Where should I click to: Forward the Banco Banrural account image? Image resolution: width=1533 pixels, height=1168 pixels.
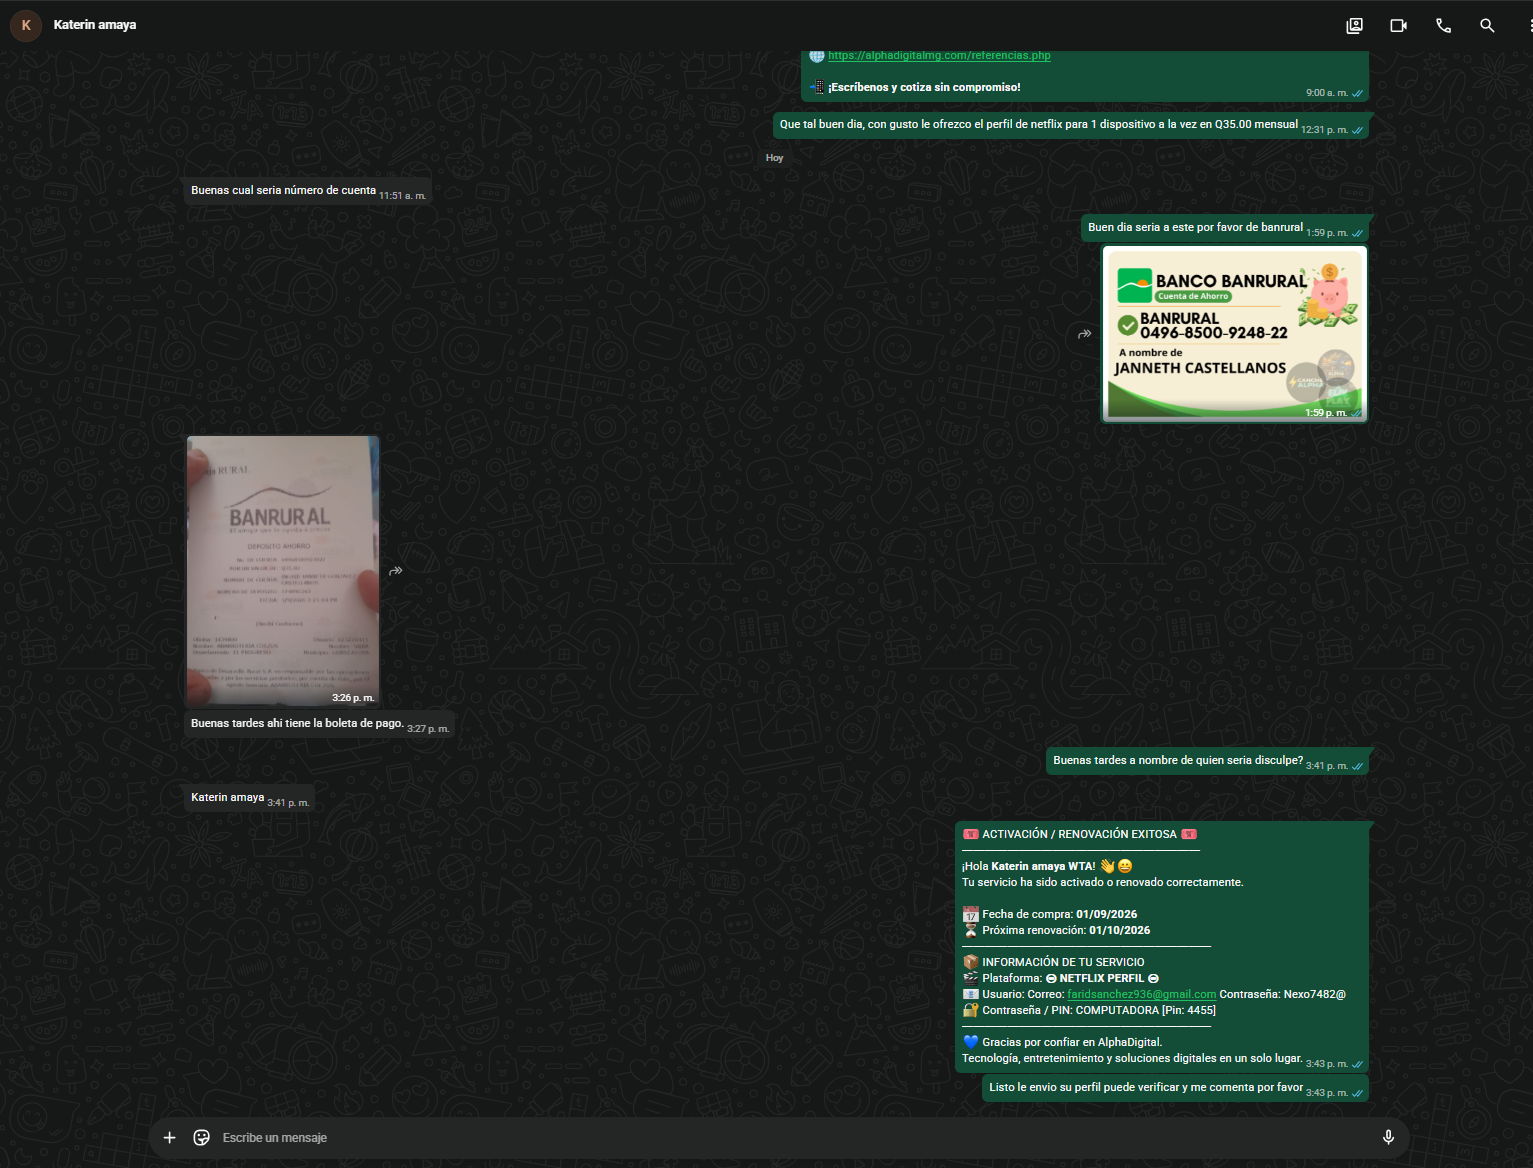click(x=1084, y=334)
